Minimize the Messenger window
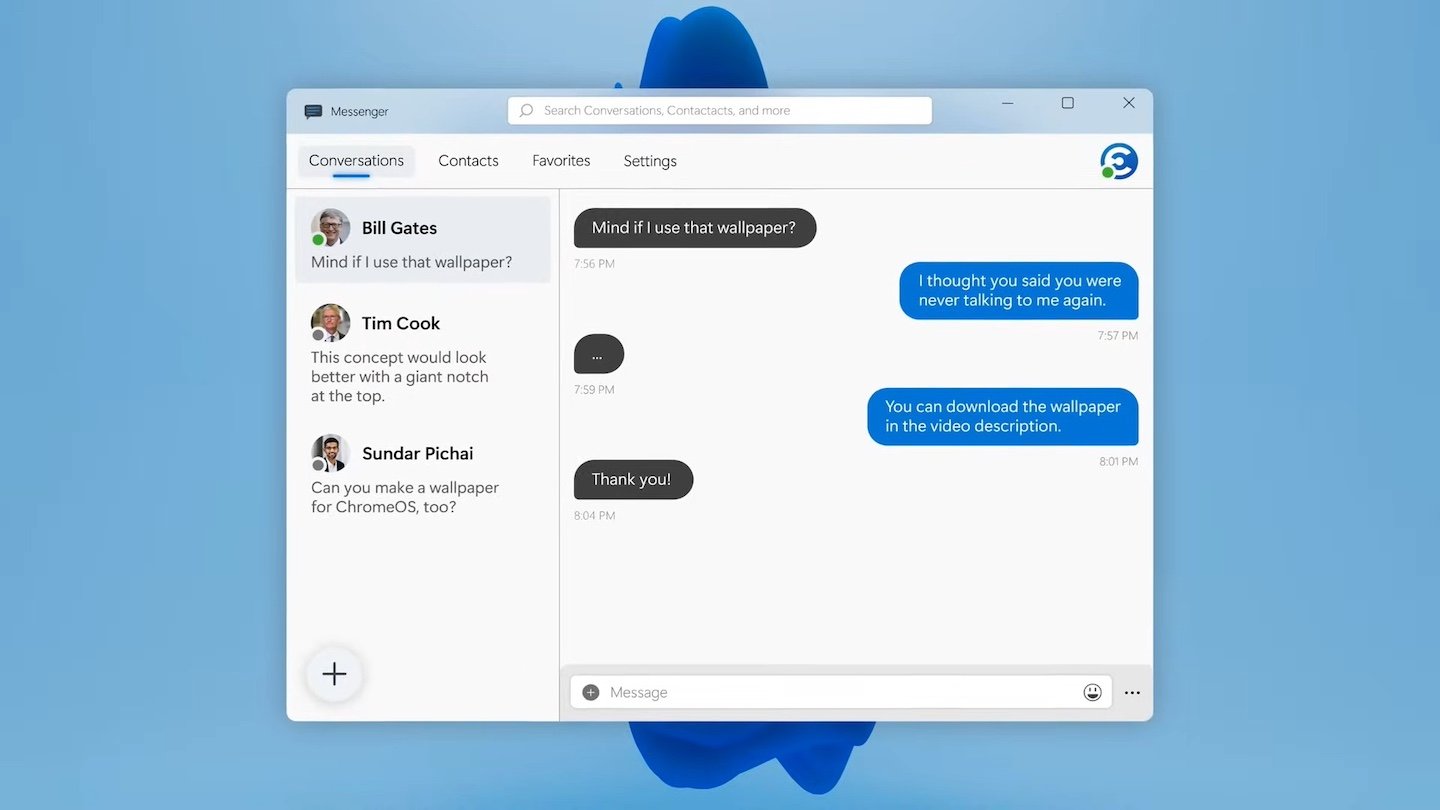 click(1007, 103)
